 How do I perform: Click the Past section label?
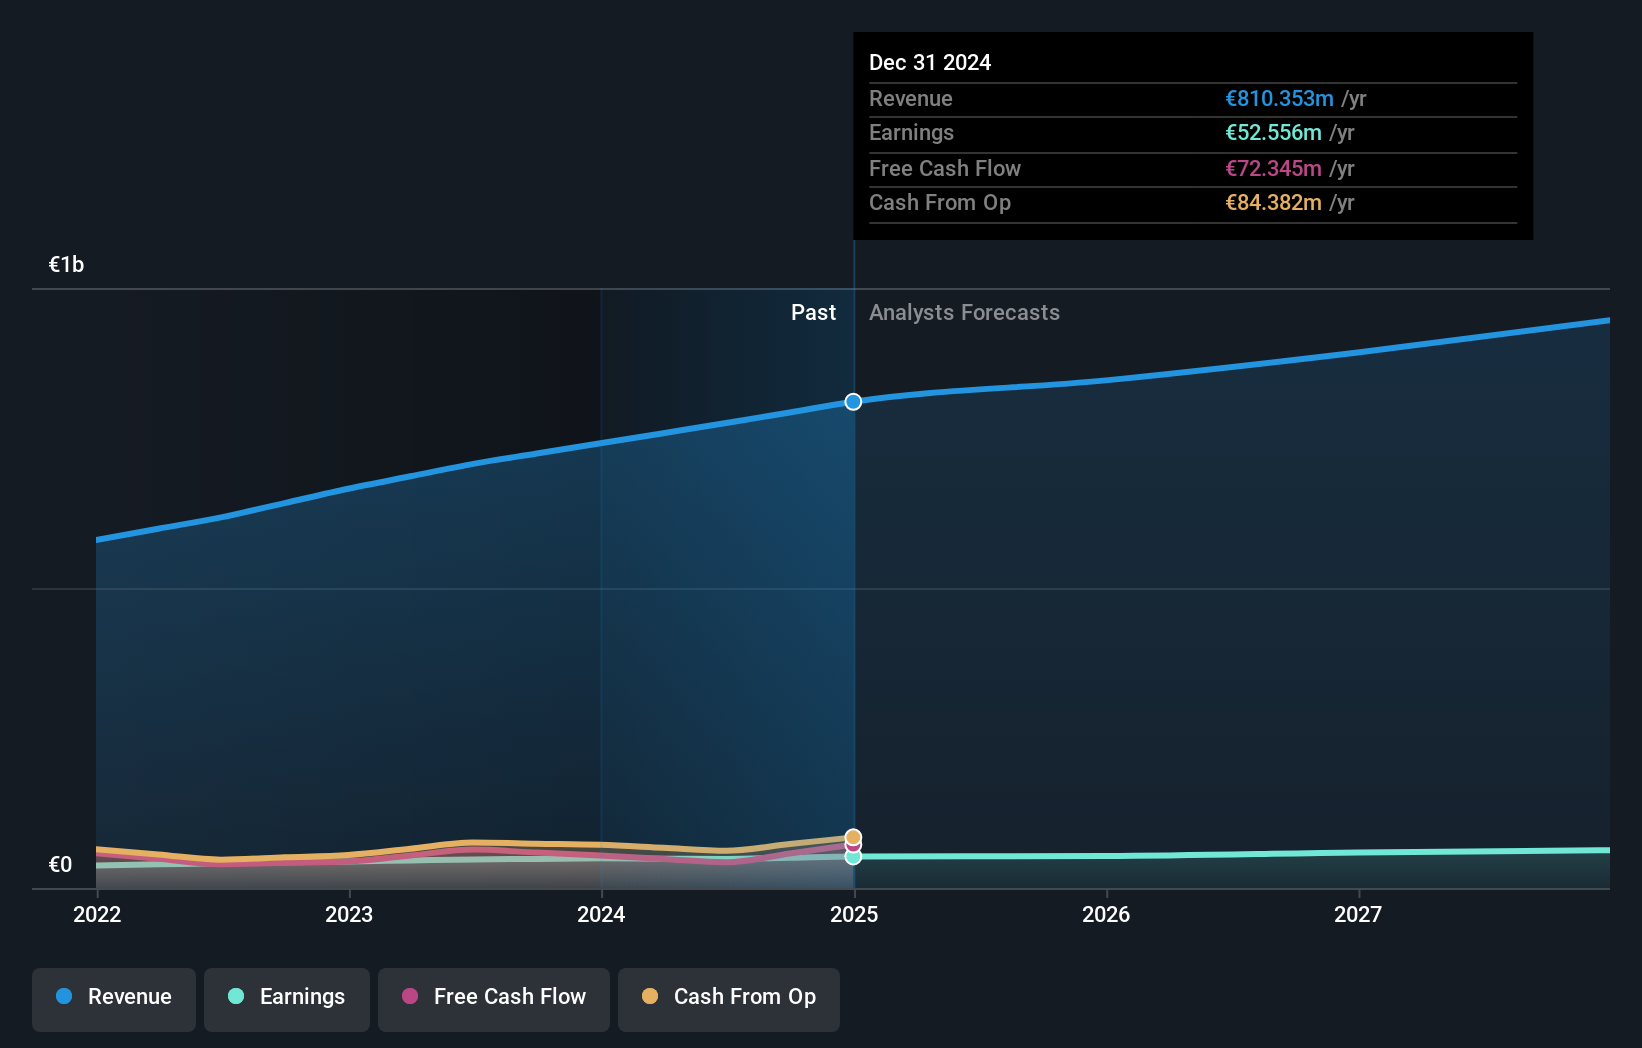click(813, 313)
